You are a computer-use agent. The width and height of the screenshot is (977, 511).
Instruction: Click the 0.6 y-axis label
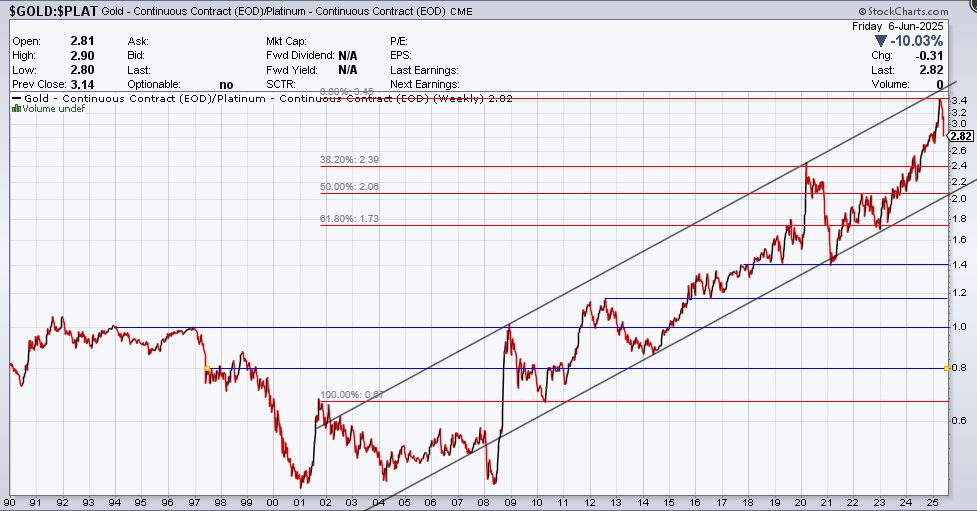pyautogui.click(x=959, y=420)
